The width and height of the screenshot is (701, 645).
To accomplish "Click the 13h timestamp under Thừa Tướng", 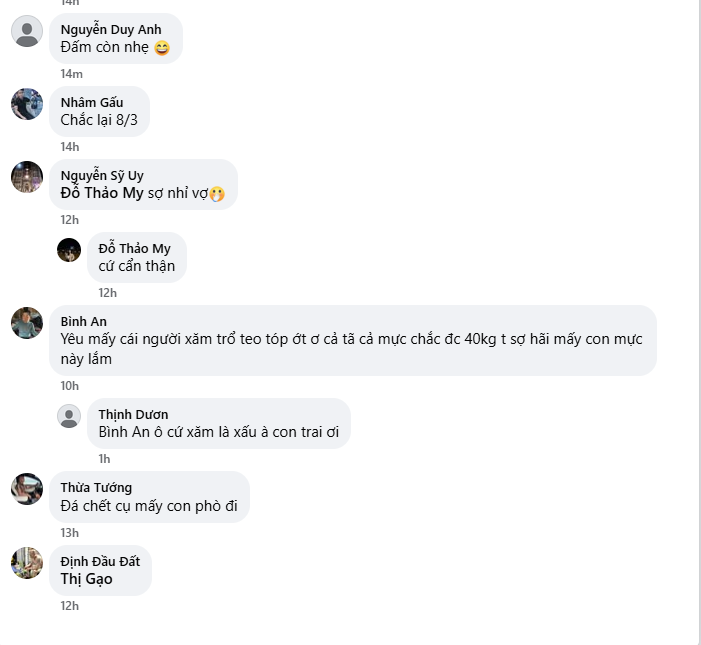I will coord(69,533).
